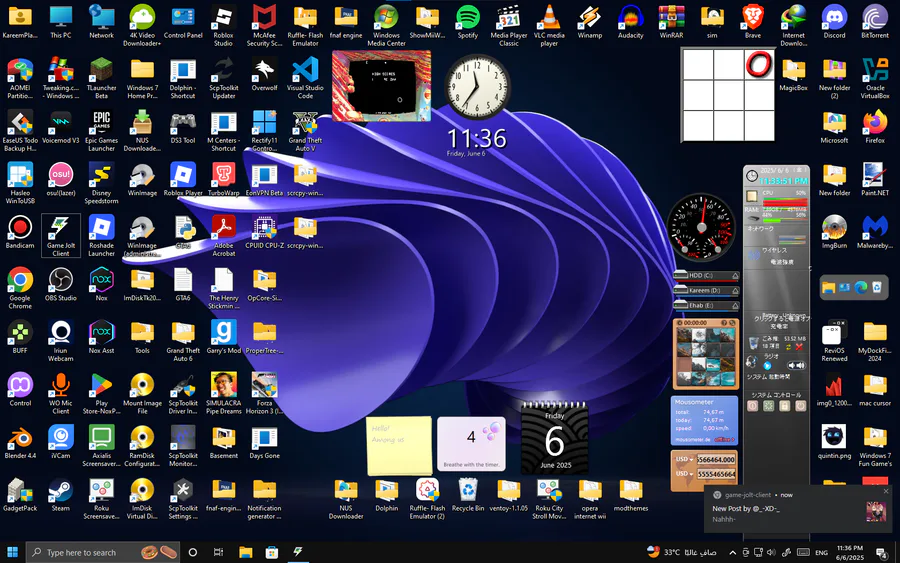Open Edge from the small desktop dock

(x=860, y=288)
